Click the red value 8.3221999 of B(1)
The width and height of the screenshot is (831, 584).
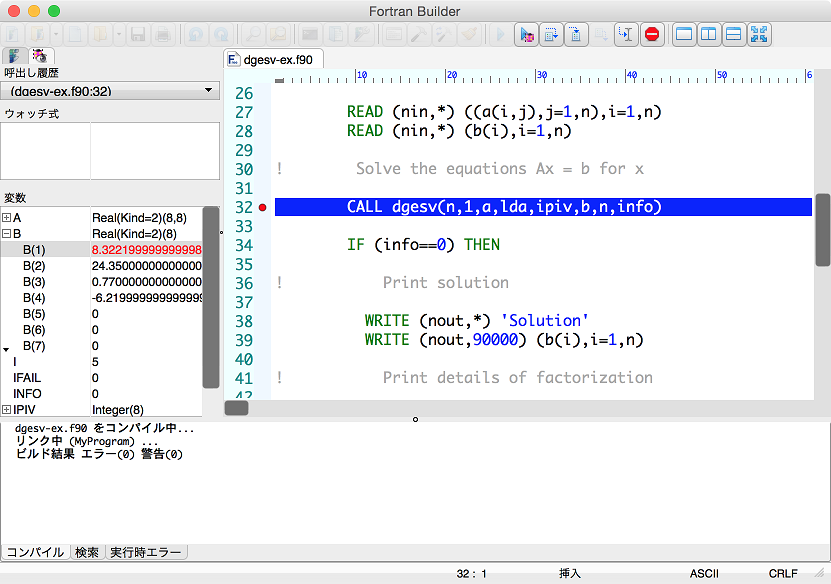pos(147,250)
